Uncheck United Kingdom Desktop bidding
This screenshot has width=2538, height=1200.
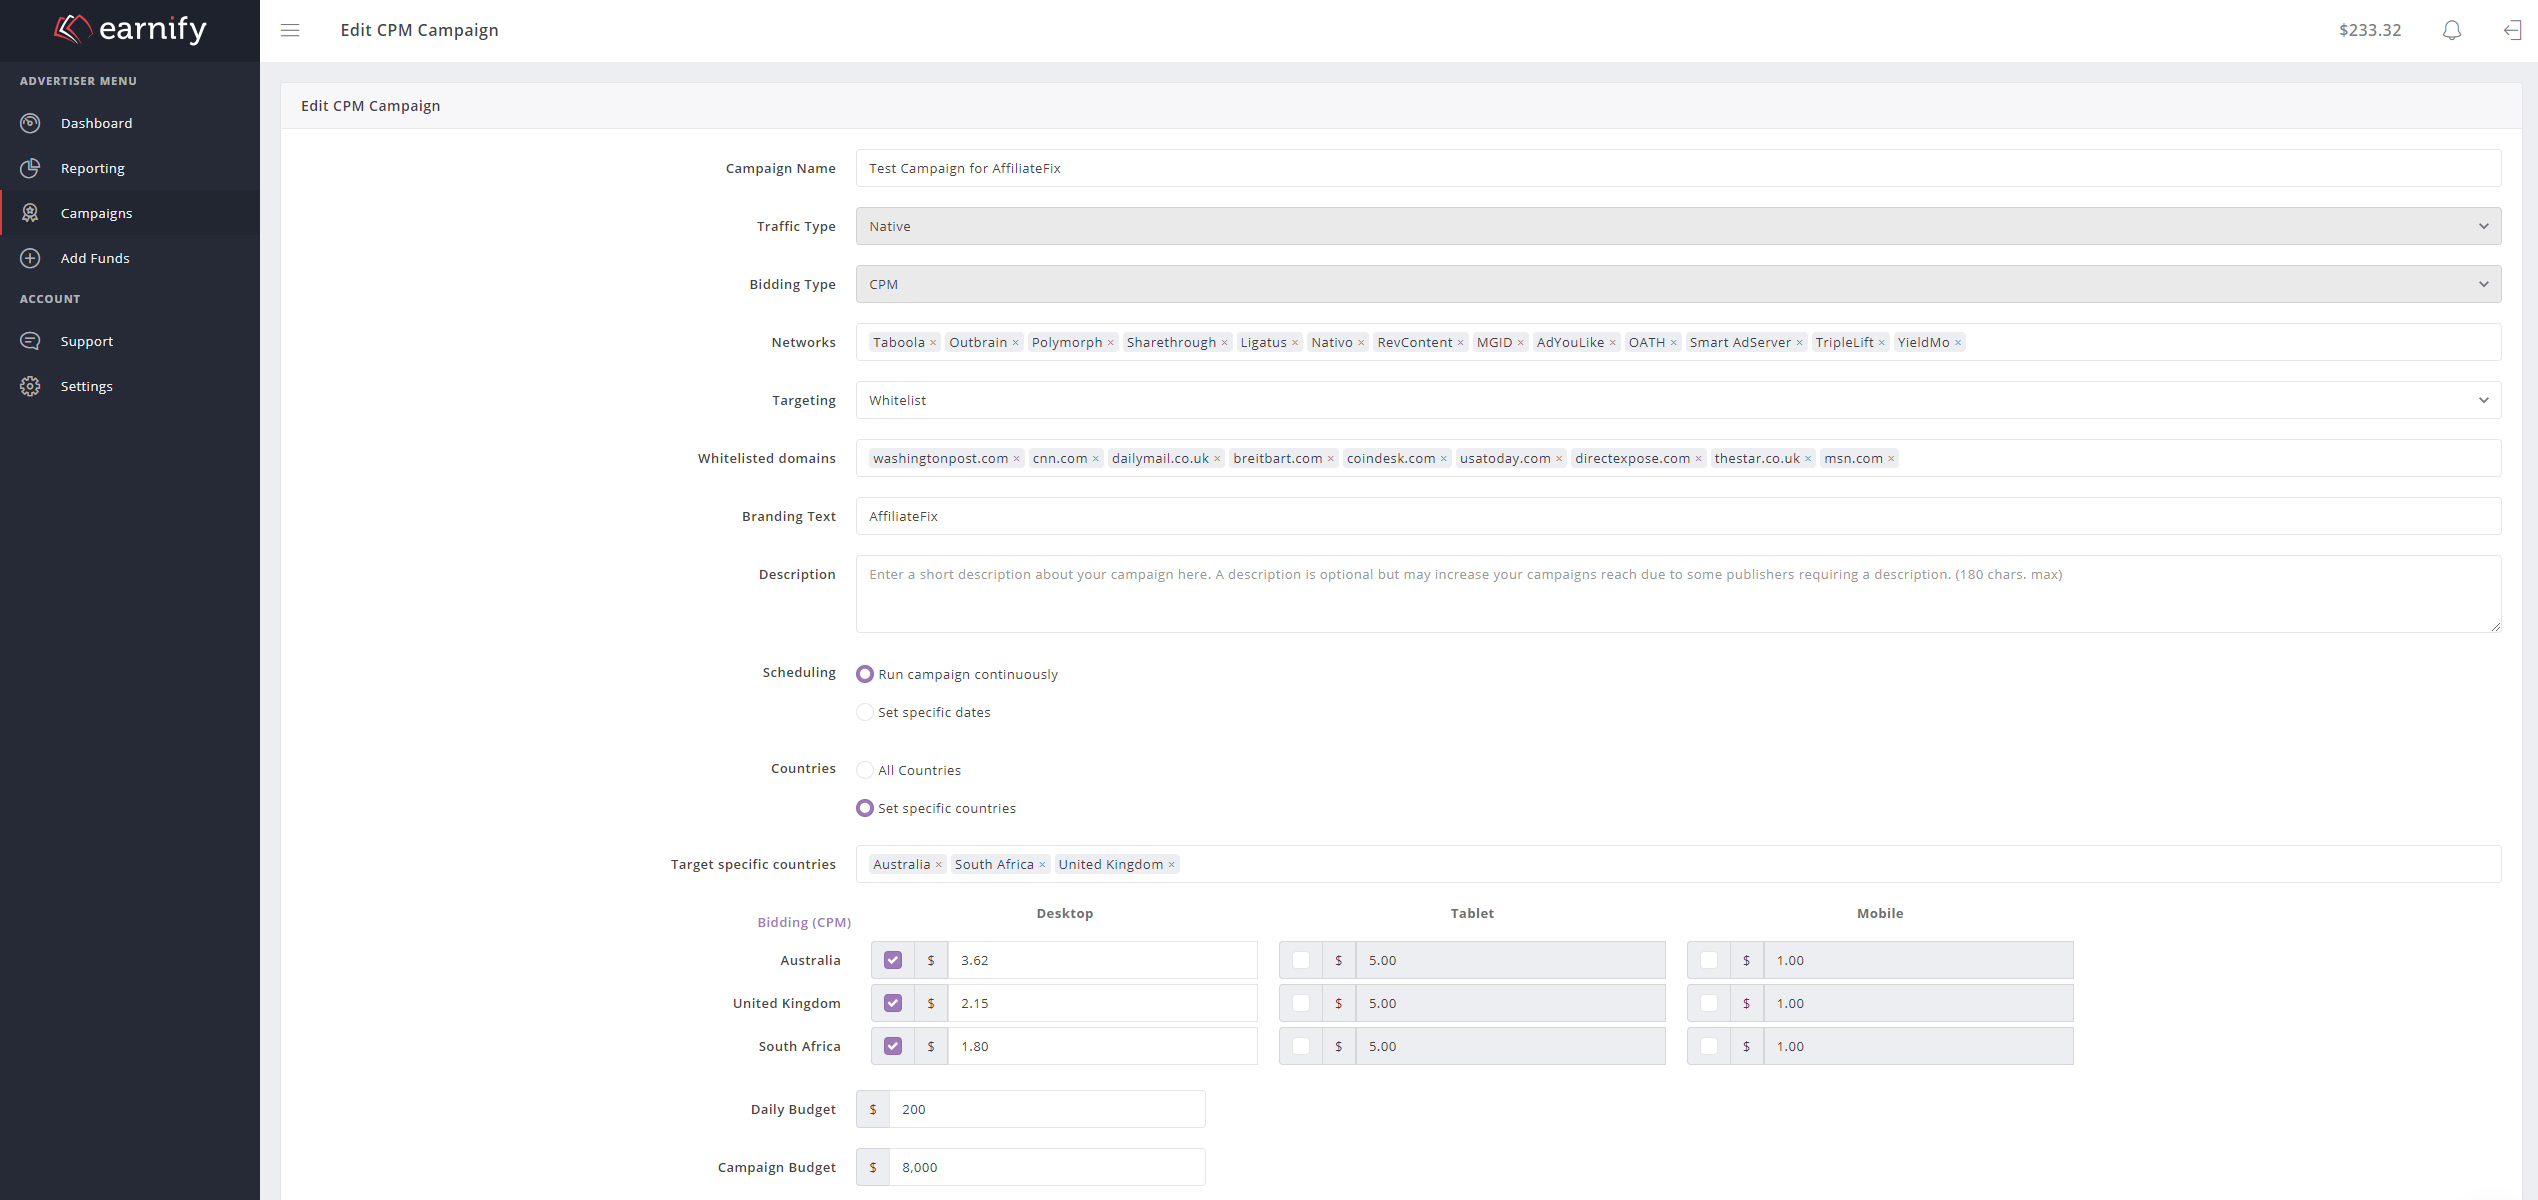point(893,1003)
